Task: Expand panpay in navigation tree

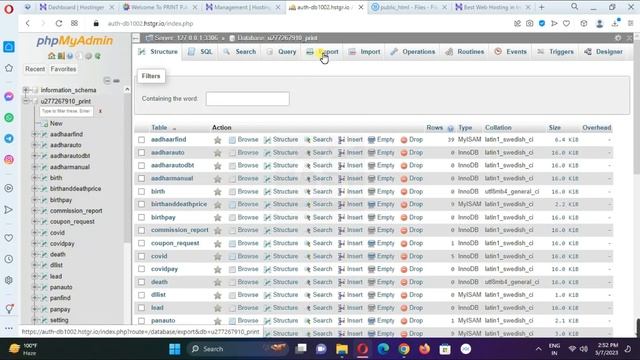Action: pyautogui.click(x=35, y=309)
